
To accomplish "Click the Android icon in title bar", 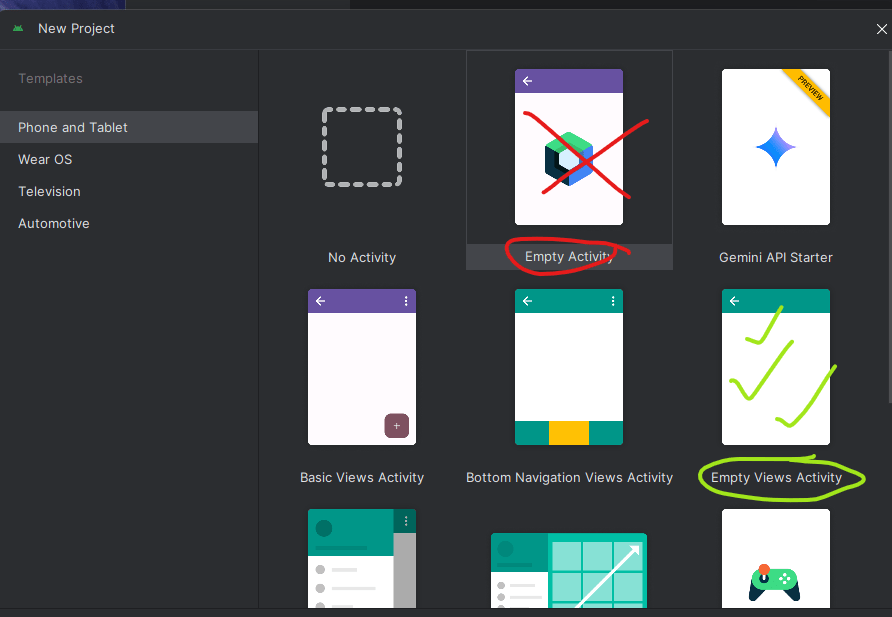I will pyautogui.click(x=18, y=28).
